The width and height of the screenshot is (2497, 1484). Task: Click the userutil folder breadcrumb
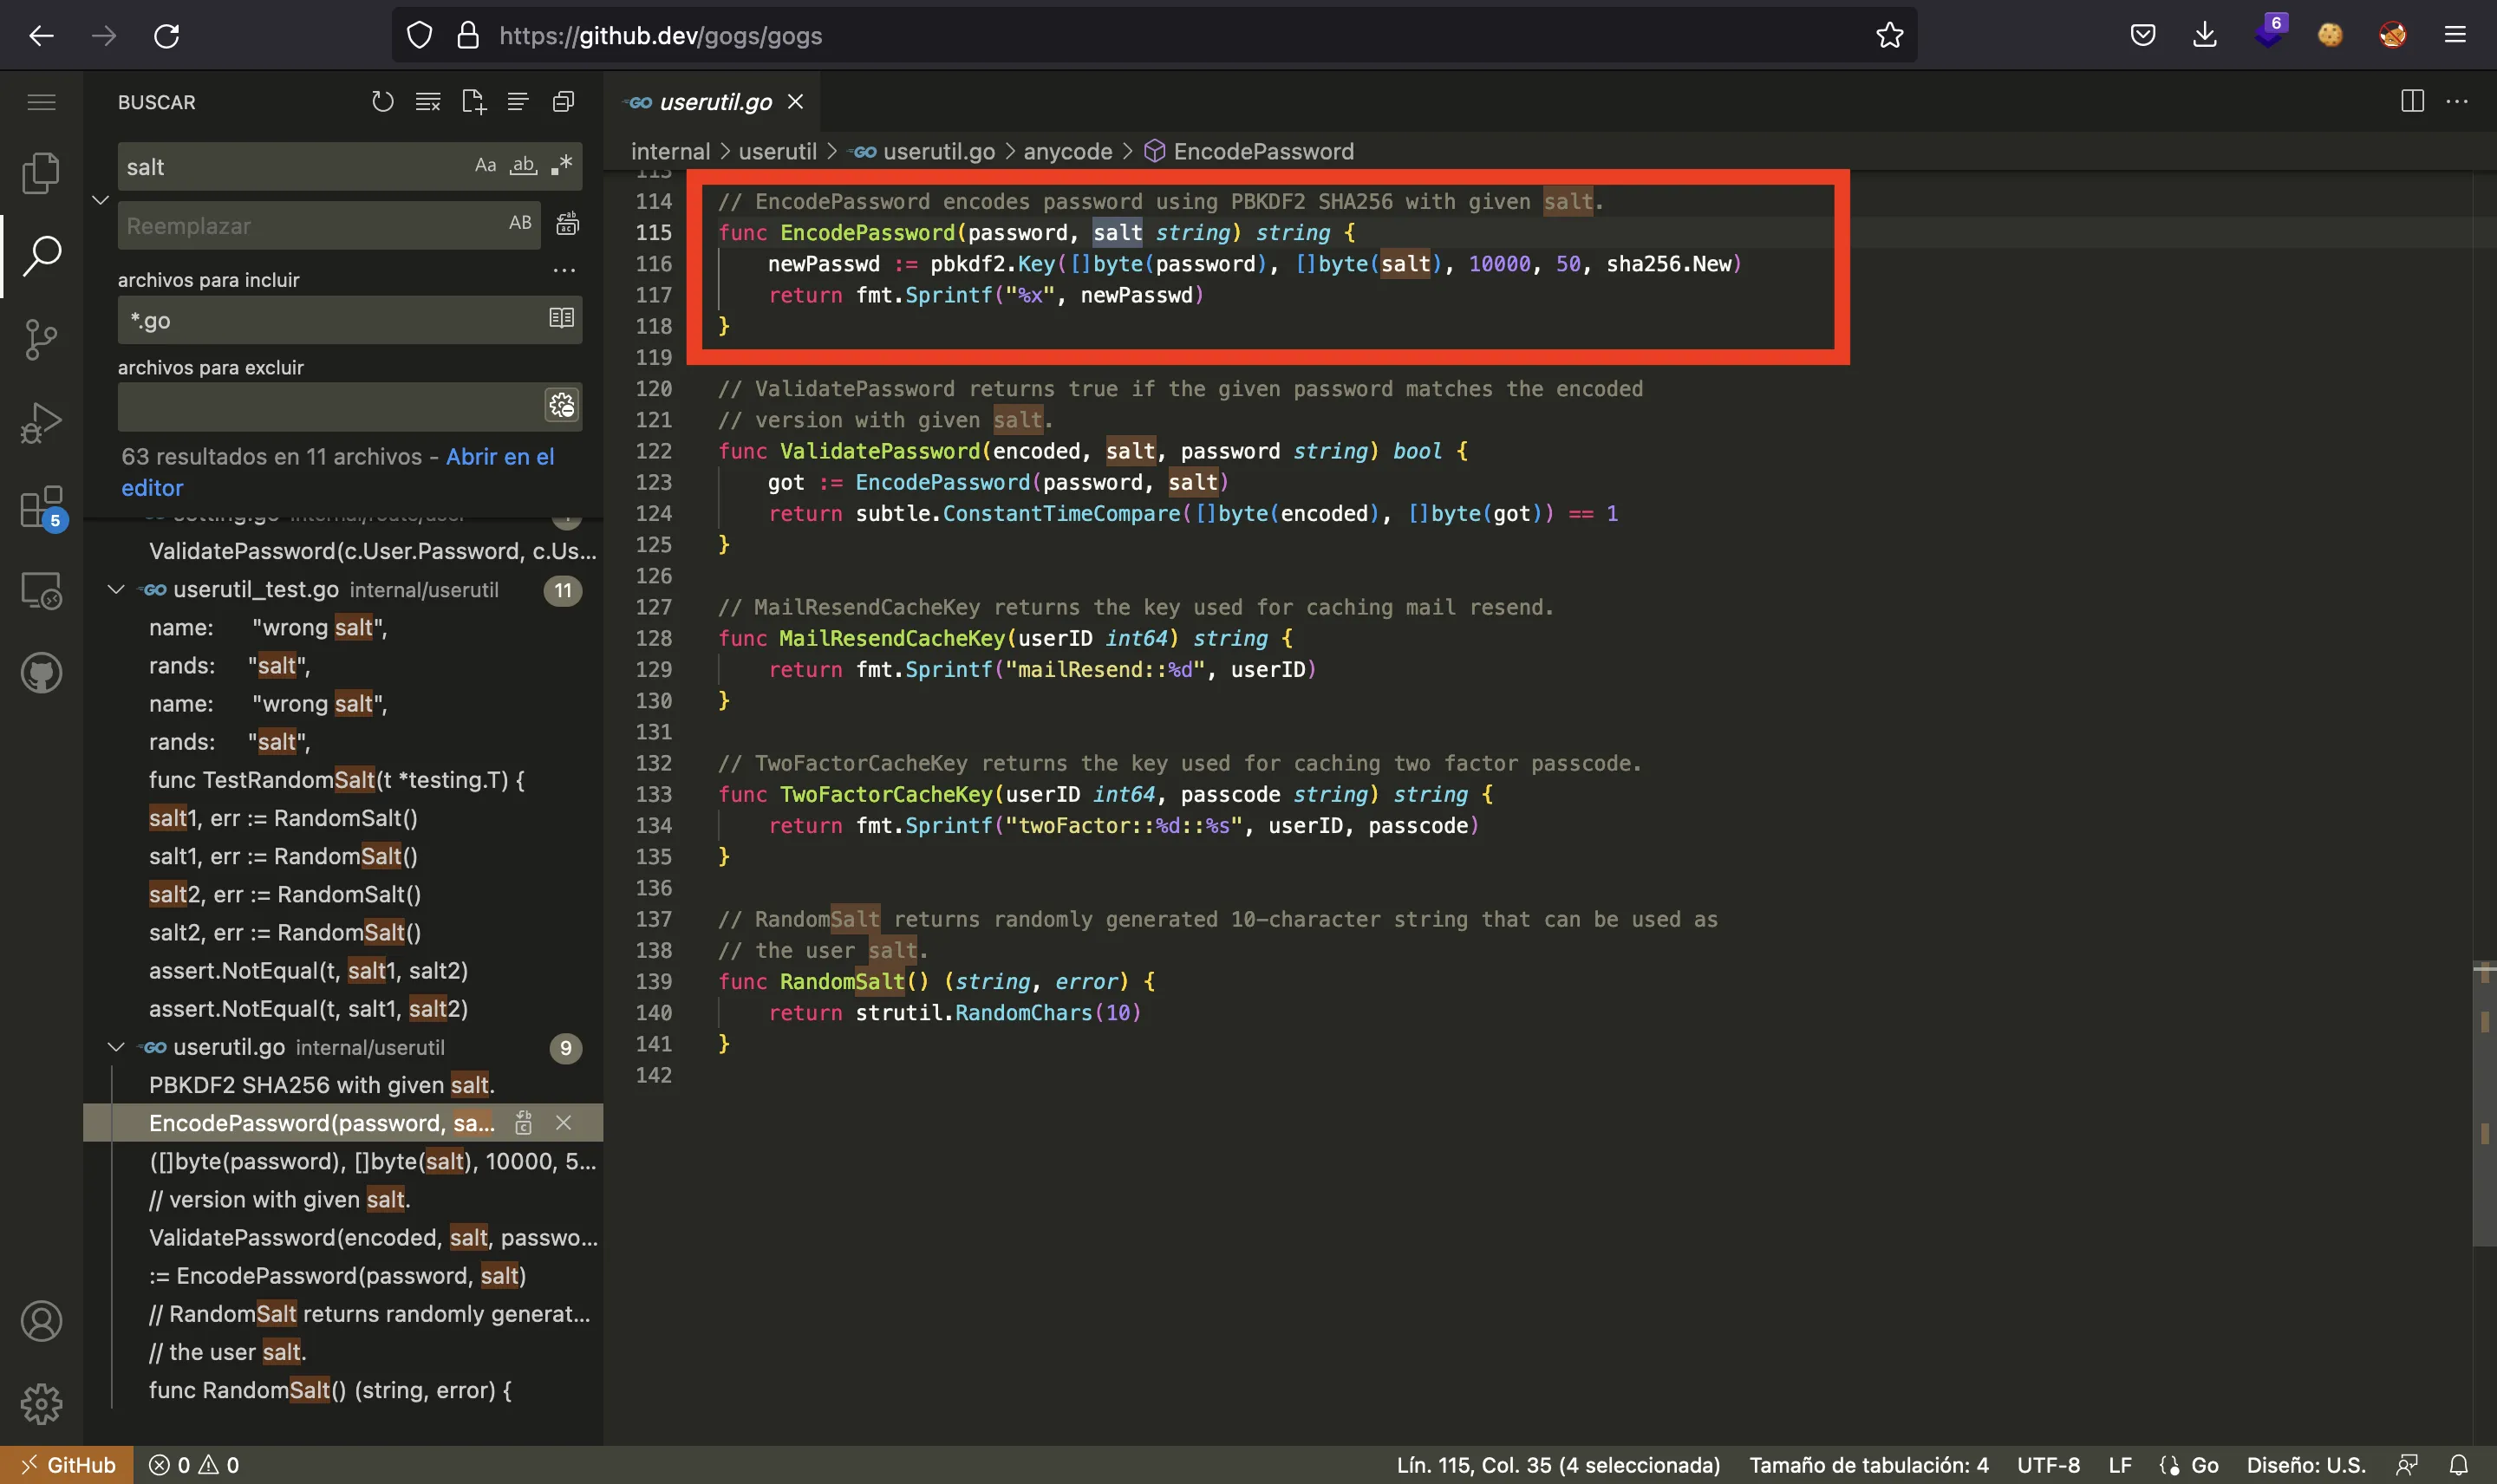777,151
